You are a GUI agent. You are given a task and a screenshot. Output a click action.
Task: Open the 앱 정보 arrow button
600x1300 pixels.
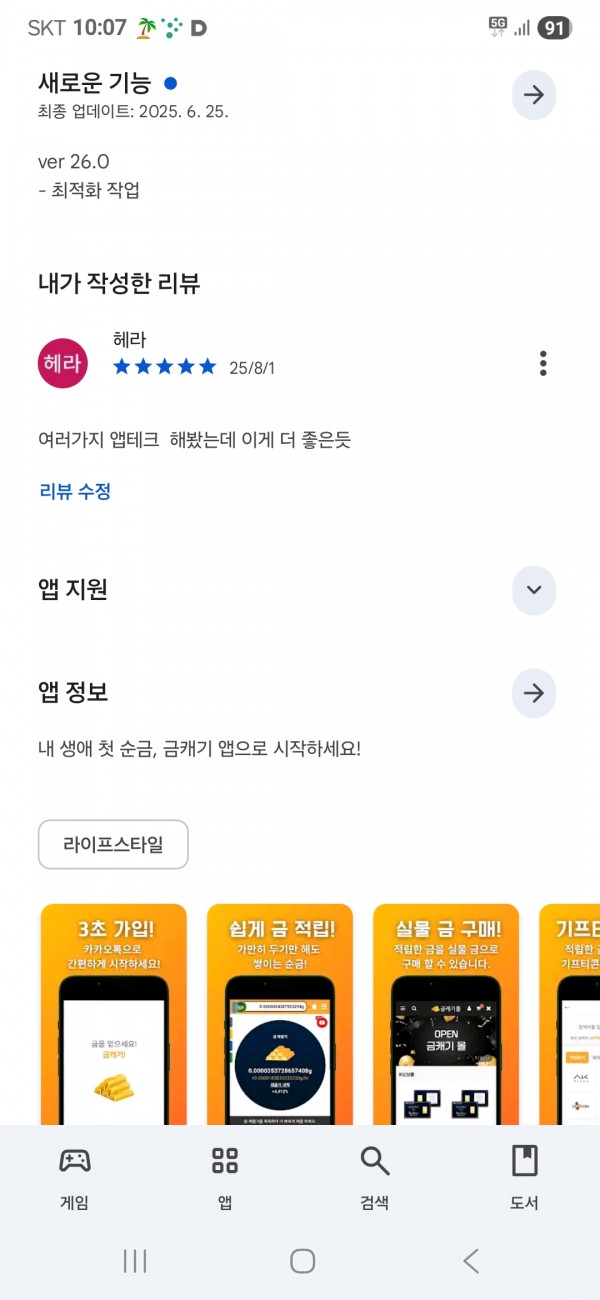534,693
